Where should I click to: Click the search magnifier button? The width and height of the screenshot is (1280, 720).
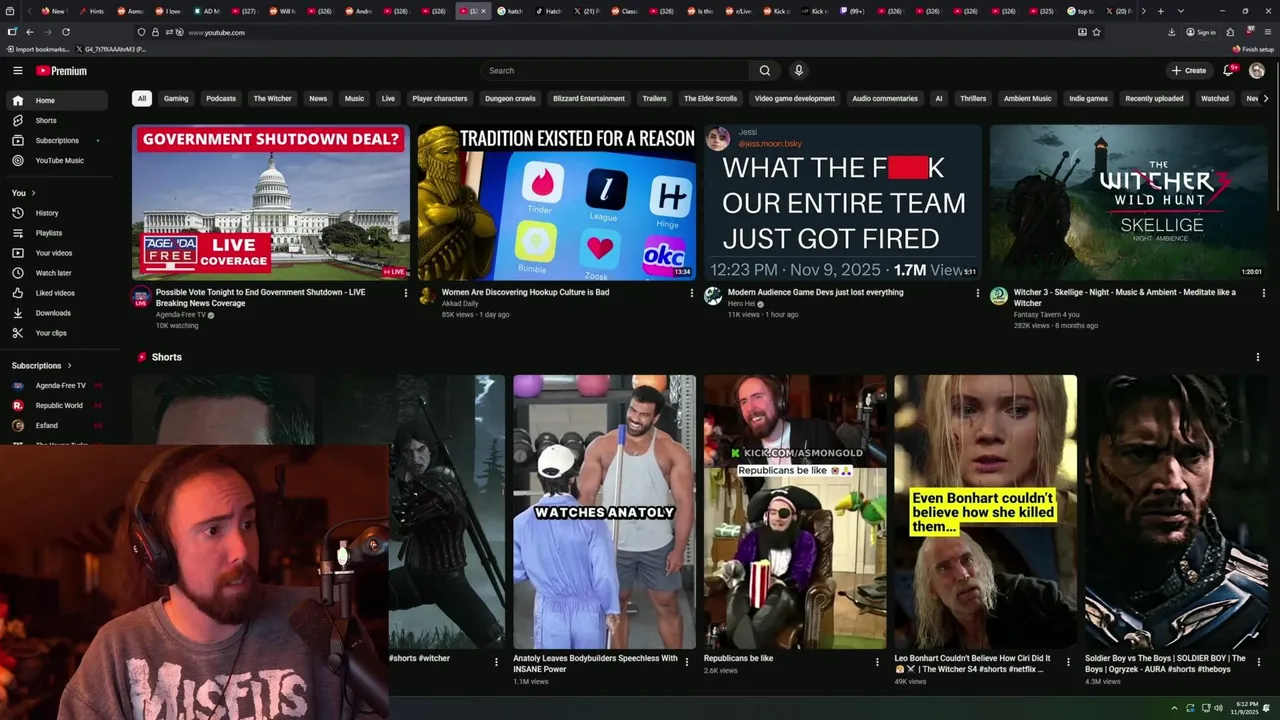[x=765, y=71]
